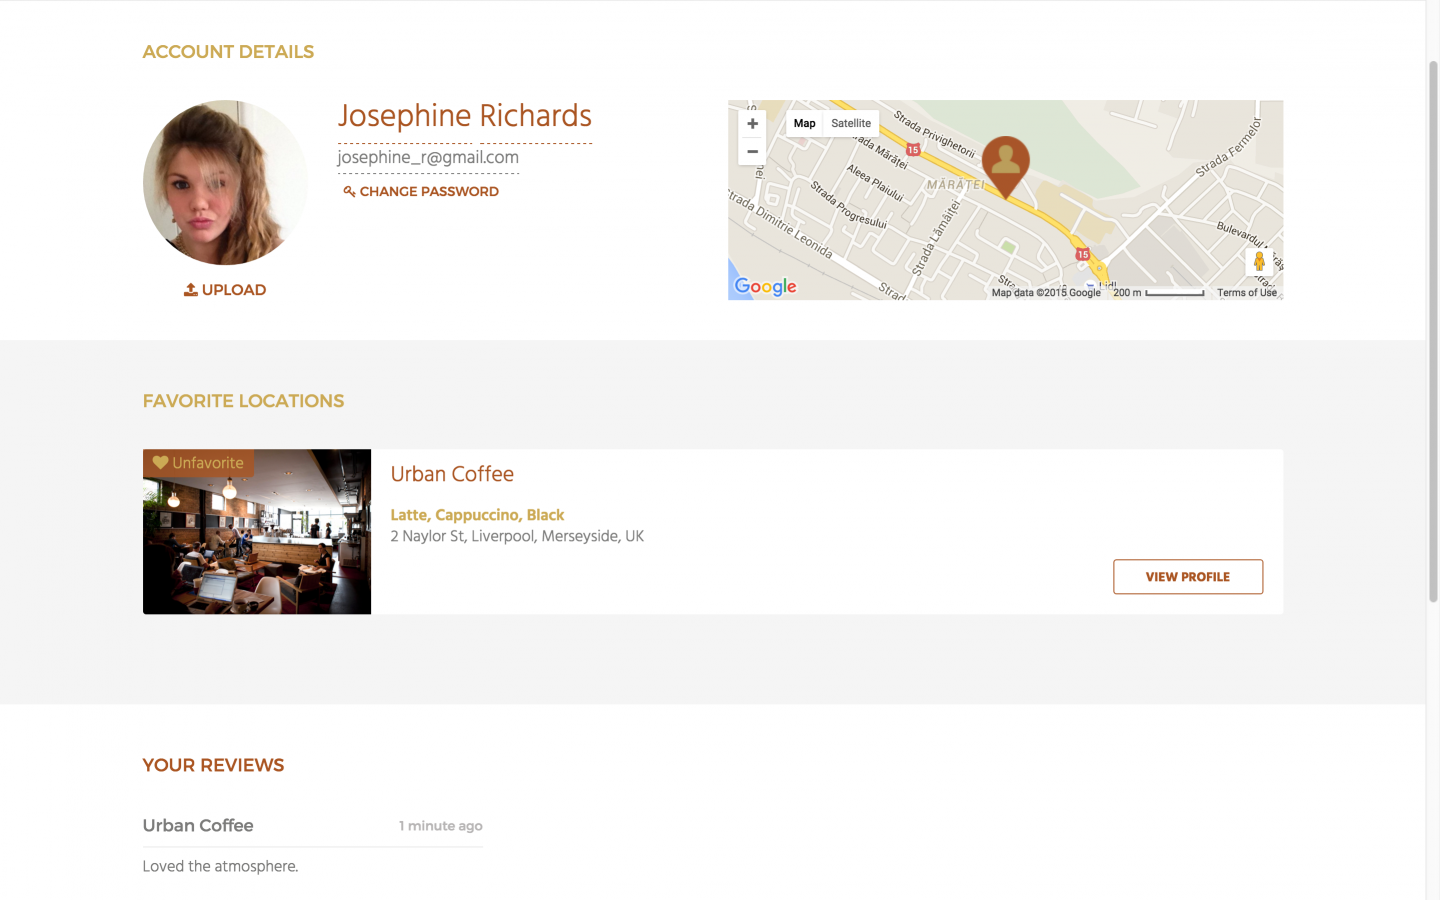
Task: Click the Google logo on the map
Action: (765, 287)
